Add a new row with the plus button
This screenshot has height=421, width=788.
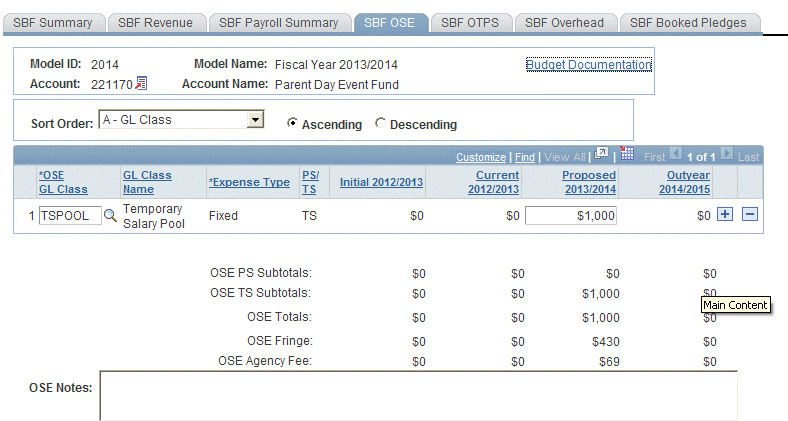pyautogui.click(x=725, y=215)
